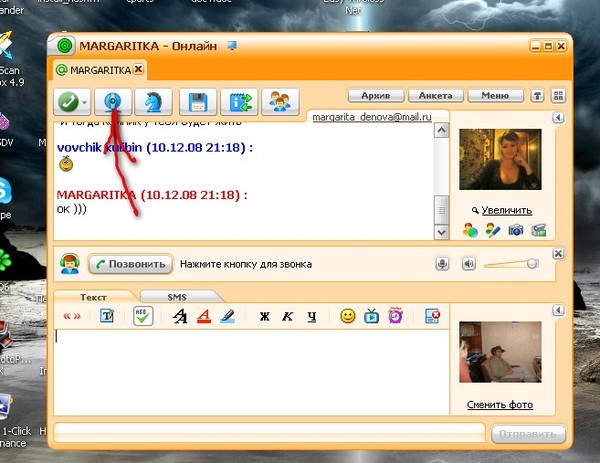600x463 pixels.
Task: Click the green phone call button
Action: (68, 102)
